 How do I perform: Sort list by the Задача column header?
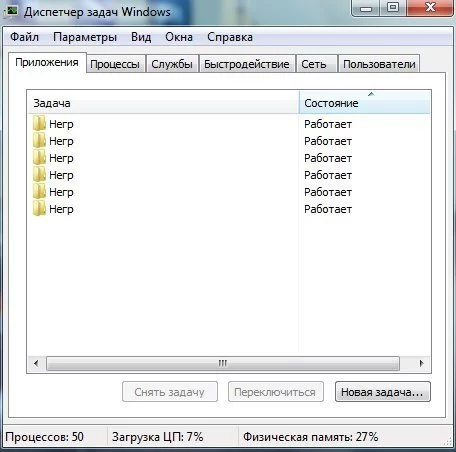click(x=163, y=103)
